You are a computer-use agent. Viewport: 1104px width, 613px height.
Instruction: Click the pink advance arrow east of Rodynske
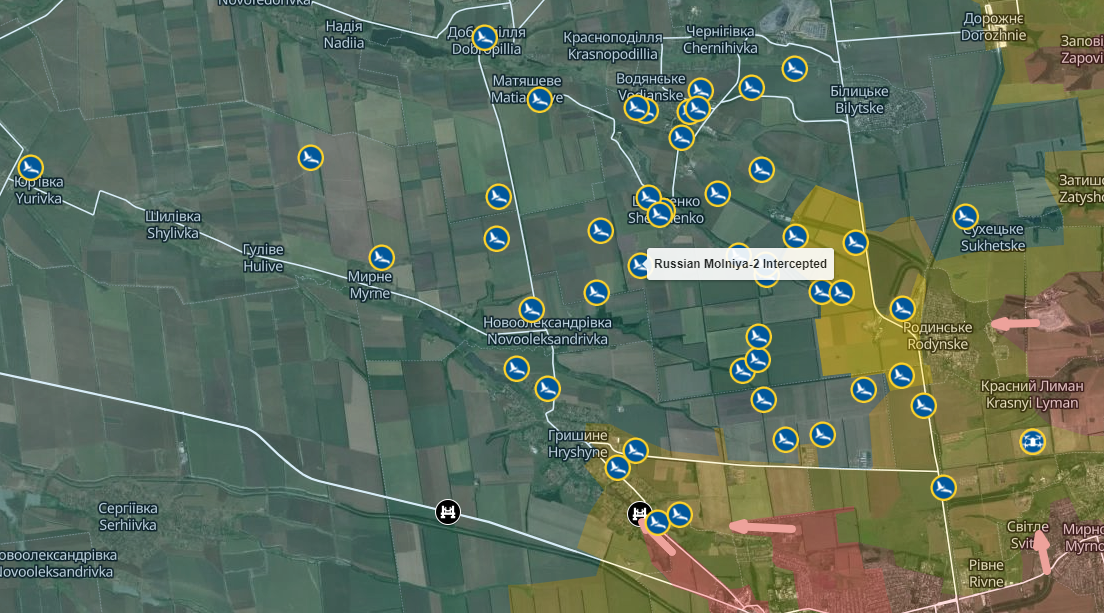coord(1015,324)
